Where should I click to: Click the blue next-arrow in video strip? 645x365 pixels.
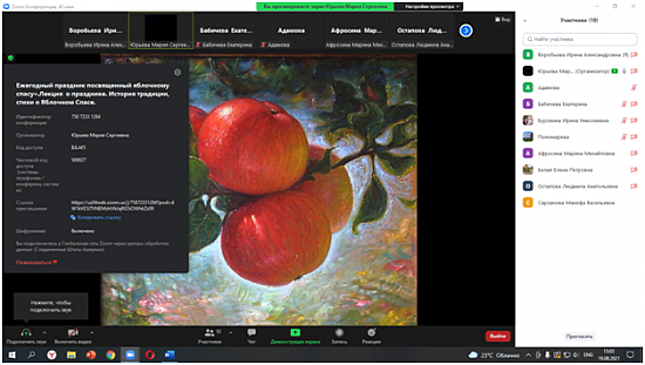pos(466,30)
